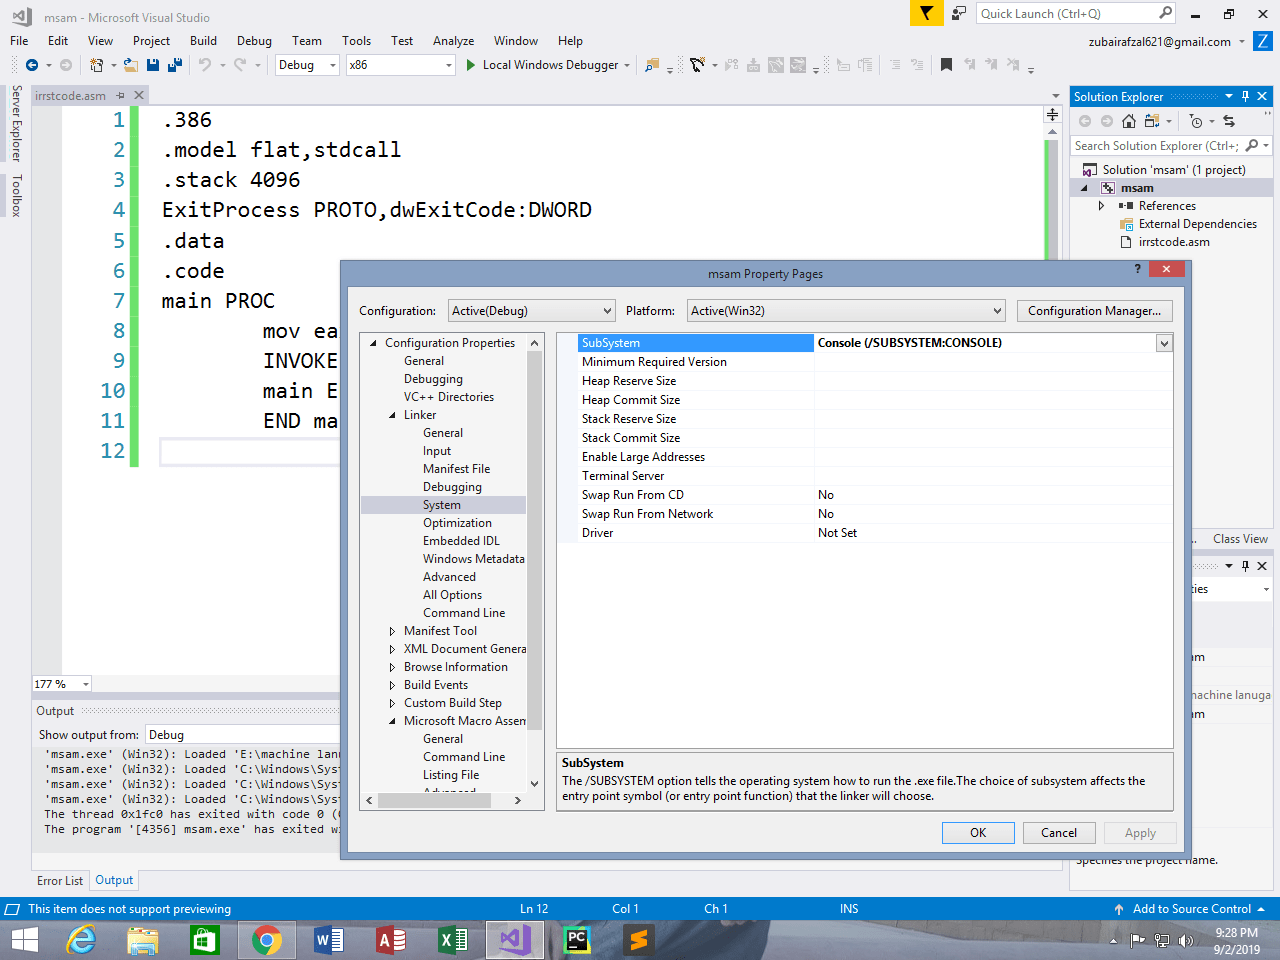Image resolution: width=1280 pixels, height=960 pixels.
Task: Click the bookmark toggle toolbar icon
Action: pyautogui.click(x=946, y=65)
